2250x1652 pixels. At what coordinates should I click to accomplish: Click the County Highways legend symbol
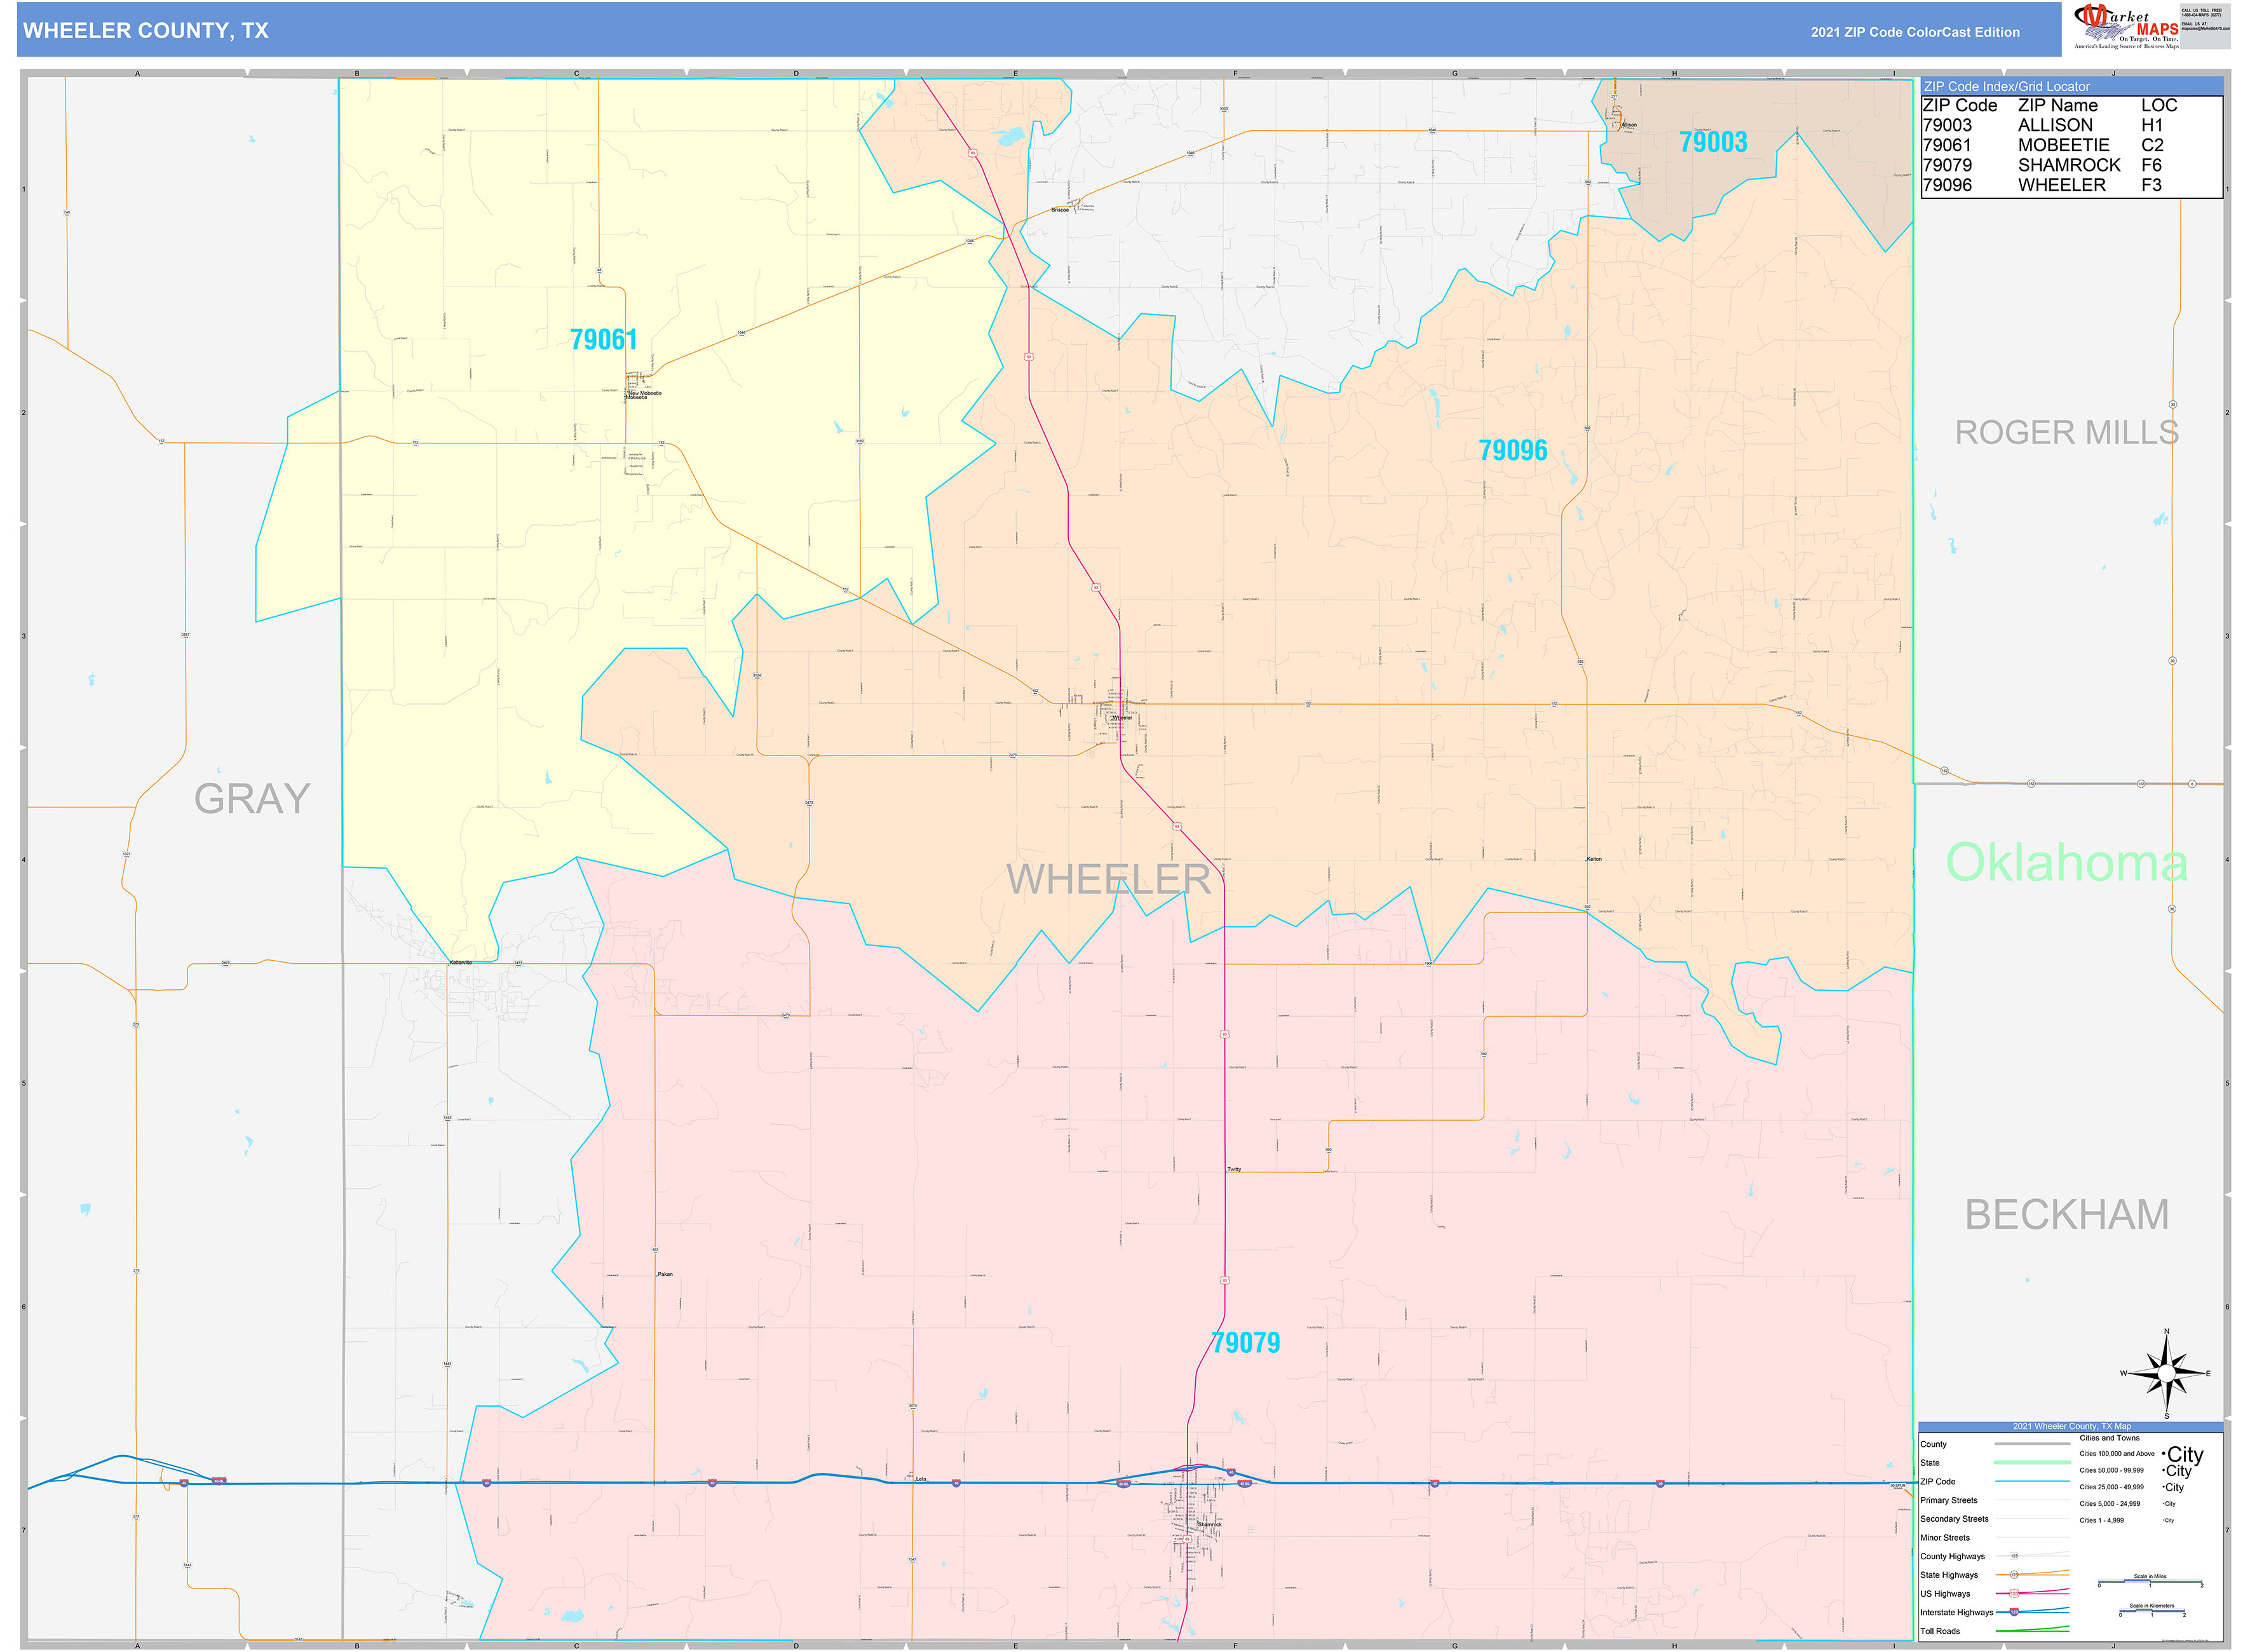(x=2015, y=1556)
